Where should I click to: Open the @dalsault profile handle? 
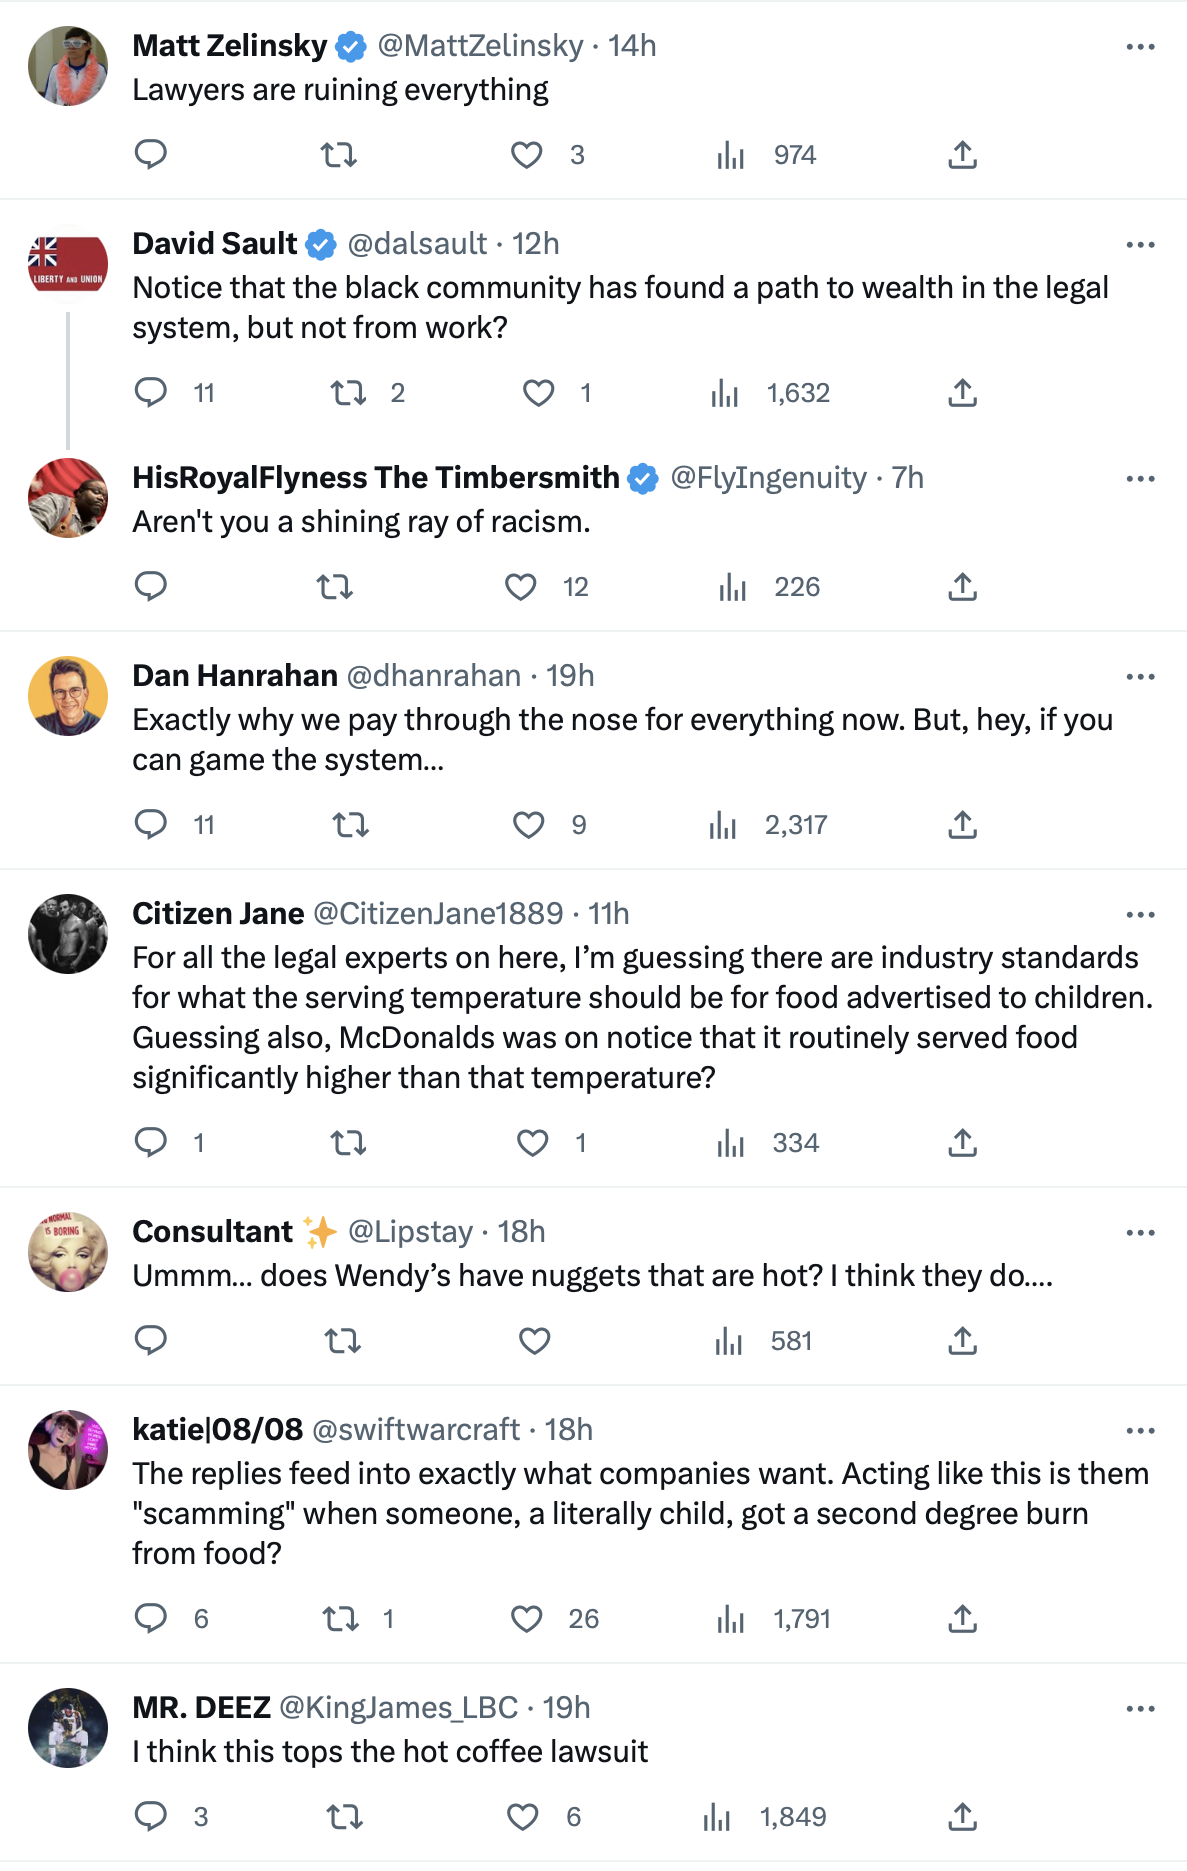pos(417,244)
